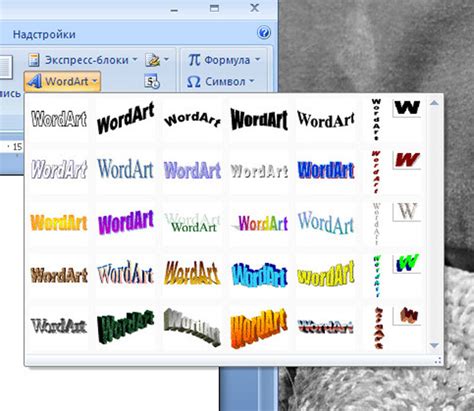Select the black serif wavy WordArt style
Viewport: 474px width, 411px height.
coord(326,120)
